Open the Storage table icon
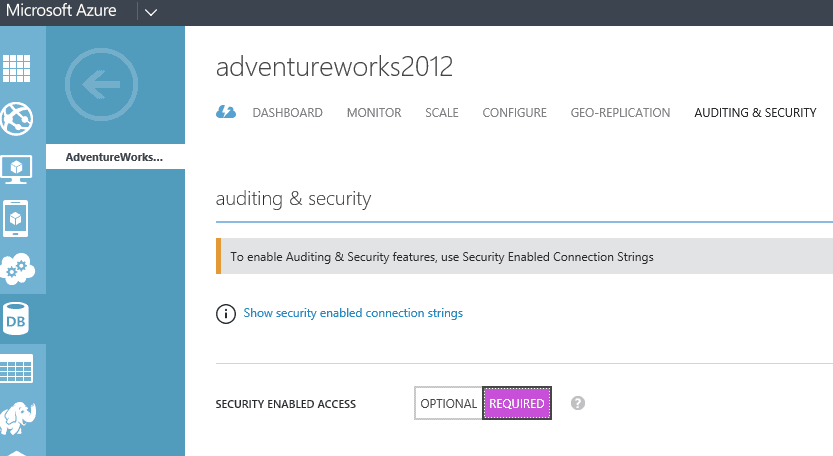 click(16, 368)
